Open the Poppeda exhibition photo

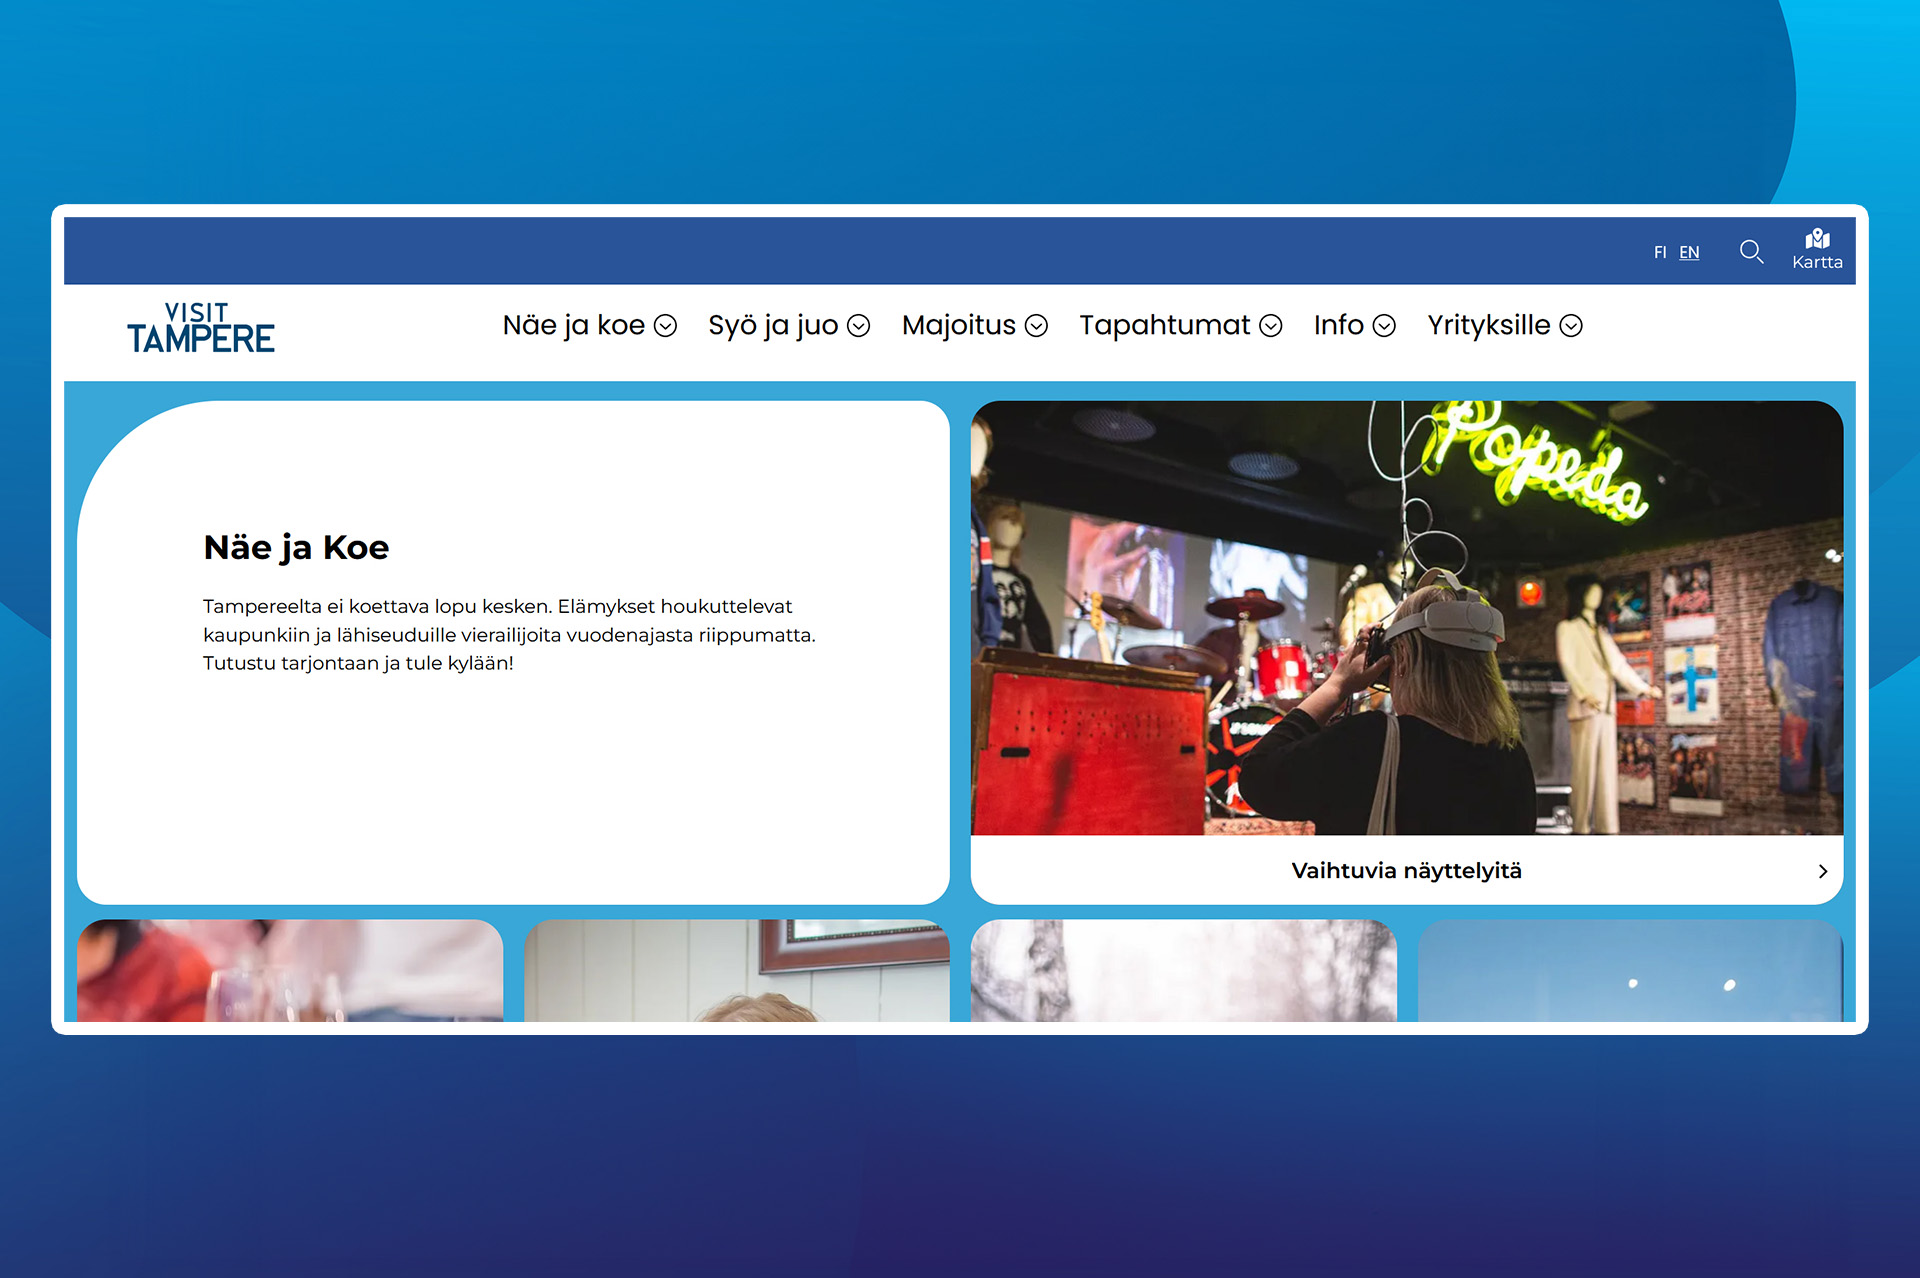tap(1406, 618)
